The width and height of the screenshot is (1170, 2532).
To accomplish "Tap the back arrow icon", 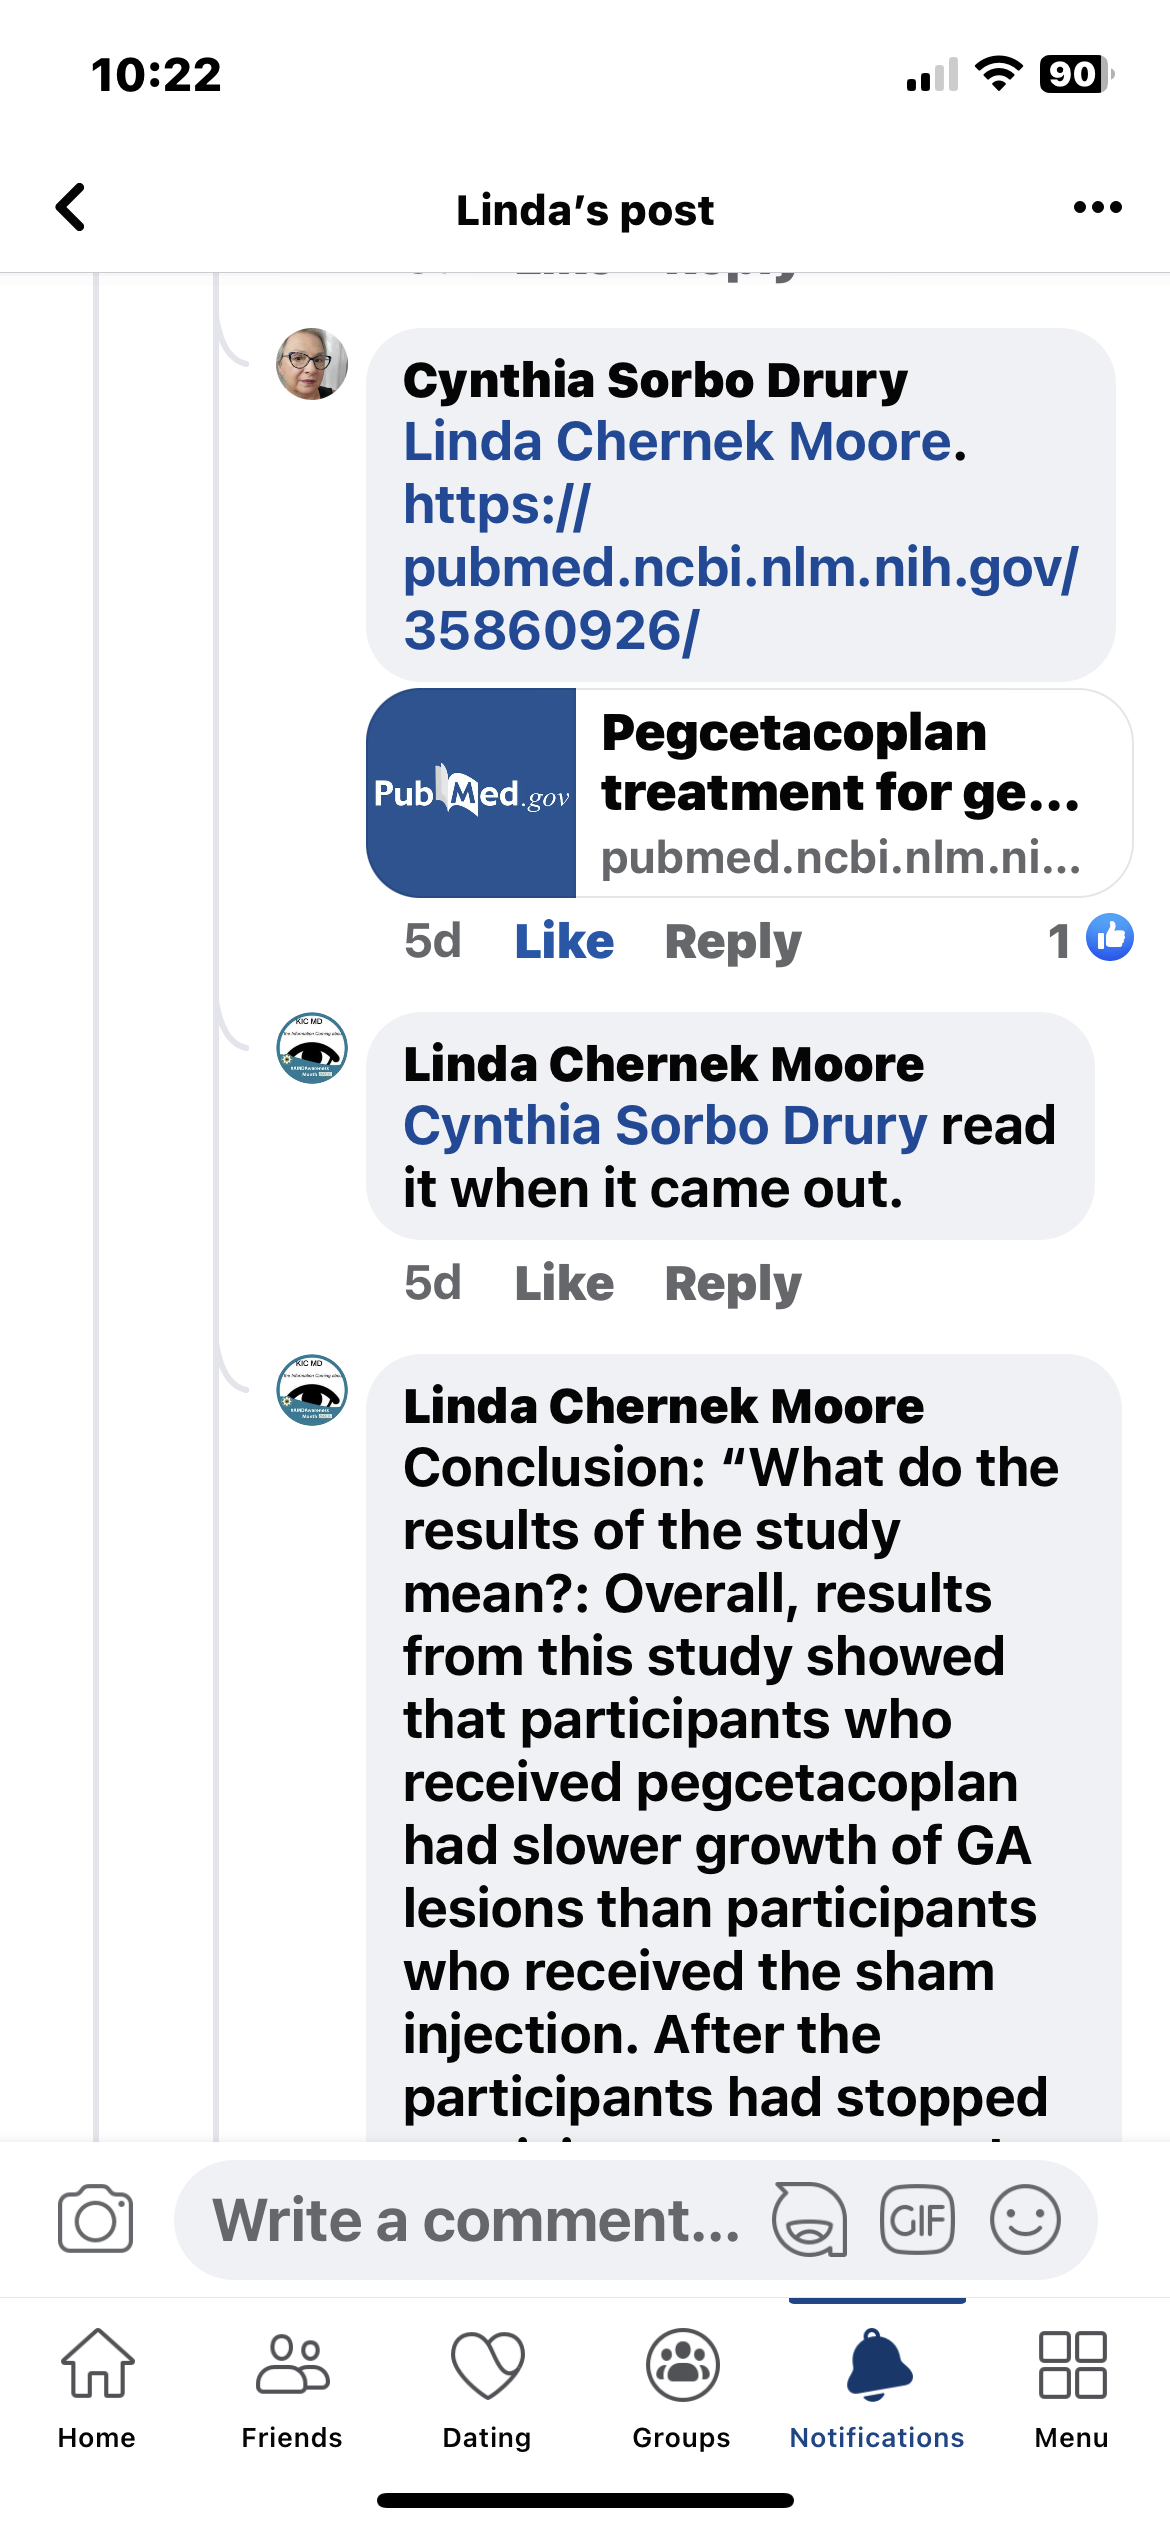I will pyautogui.click(x=70, y=208).
